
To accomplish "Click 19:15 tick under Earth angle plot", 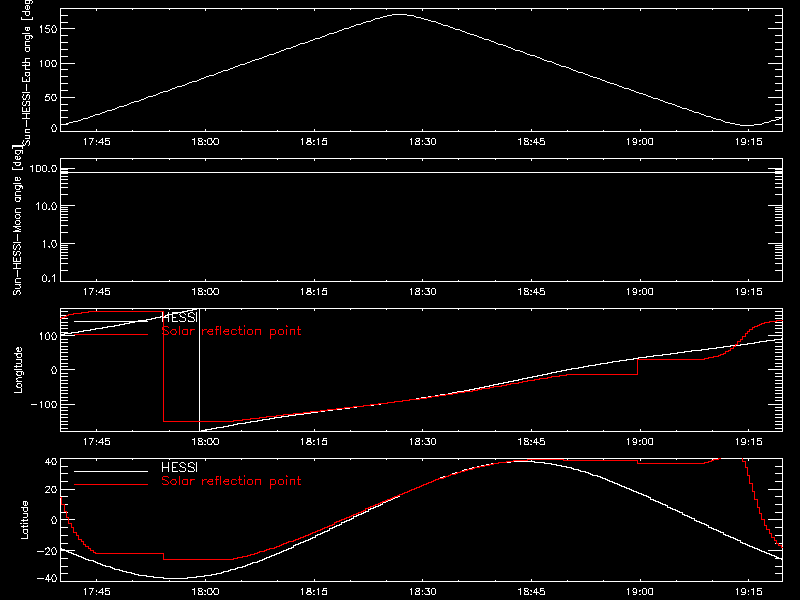I will pyautogui.click(x=748, y=142).
